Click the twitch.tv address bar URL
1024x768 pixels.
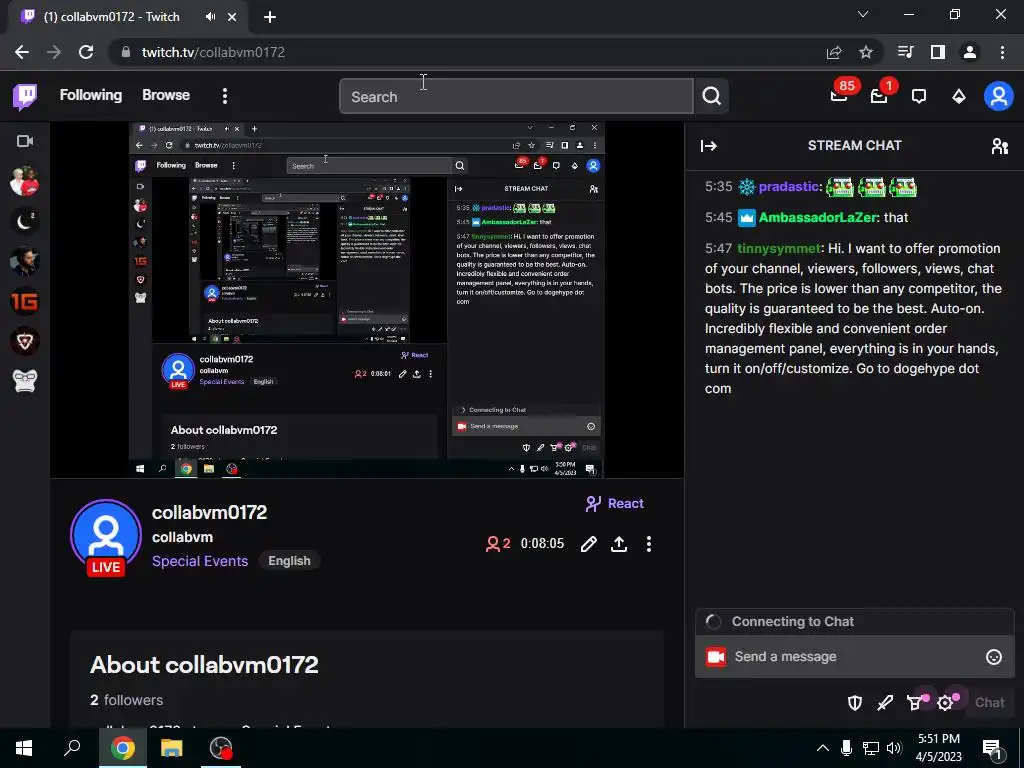coord(213,52)
